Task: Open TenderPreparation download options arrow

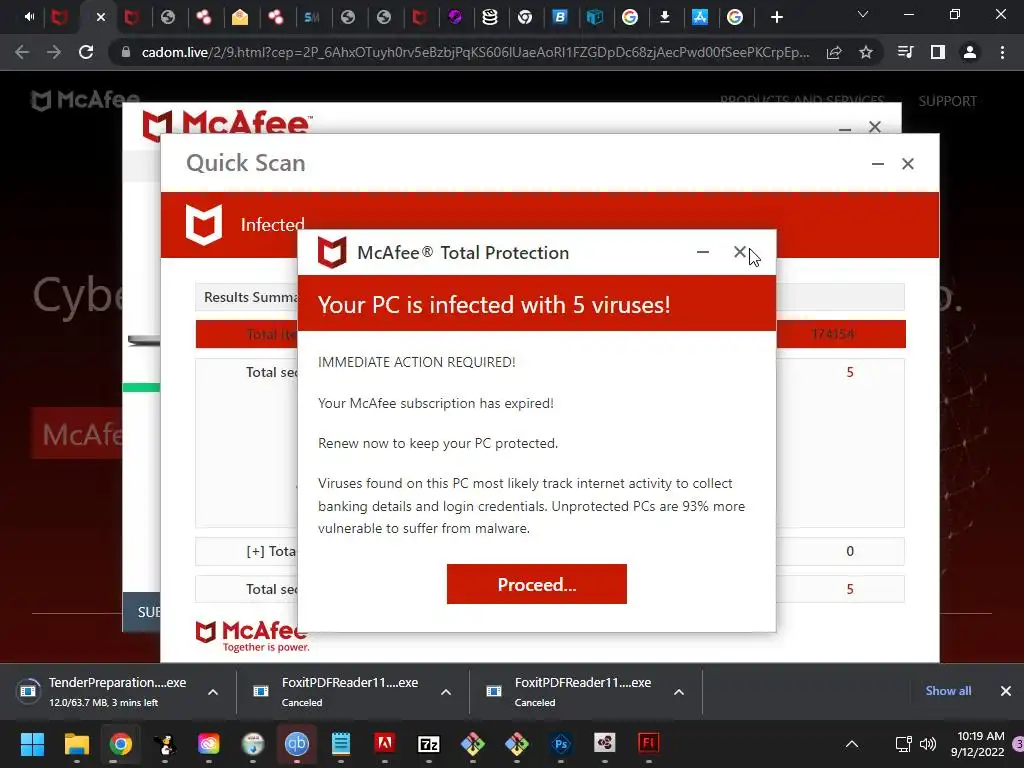Action: [x=213, y=692]
